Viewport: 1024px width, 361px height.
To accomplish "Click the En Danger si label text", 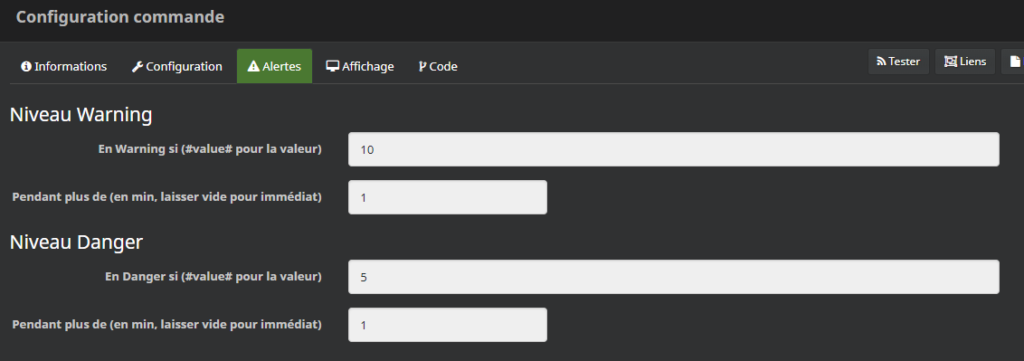I will coord(213,276).
